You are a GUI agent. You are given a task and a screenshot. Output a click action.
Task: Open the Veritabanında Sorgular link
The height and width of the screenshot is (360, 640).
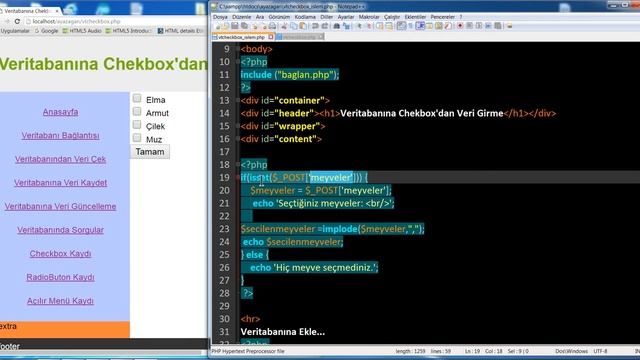[60, 230]
